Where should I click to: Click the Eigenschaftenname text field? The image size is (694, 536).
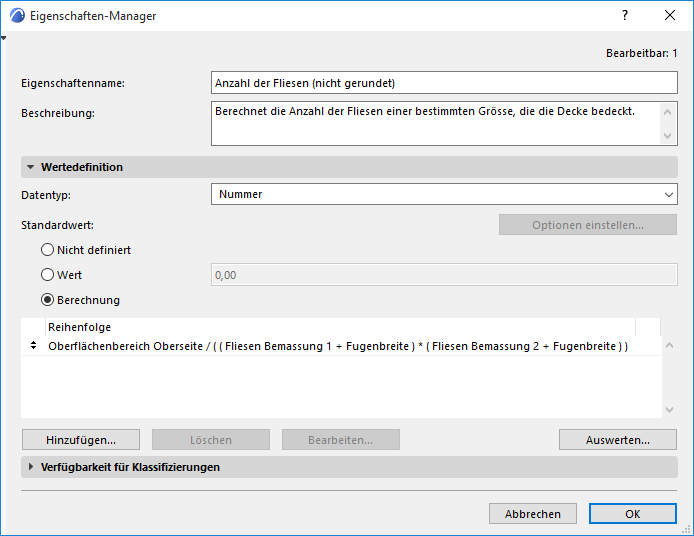point(444,83)
